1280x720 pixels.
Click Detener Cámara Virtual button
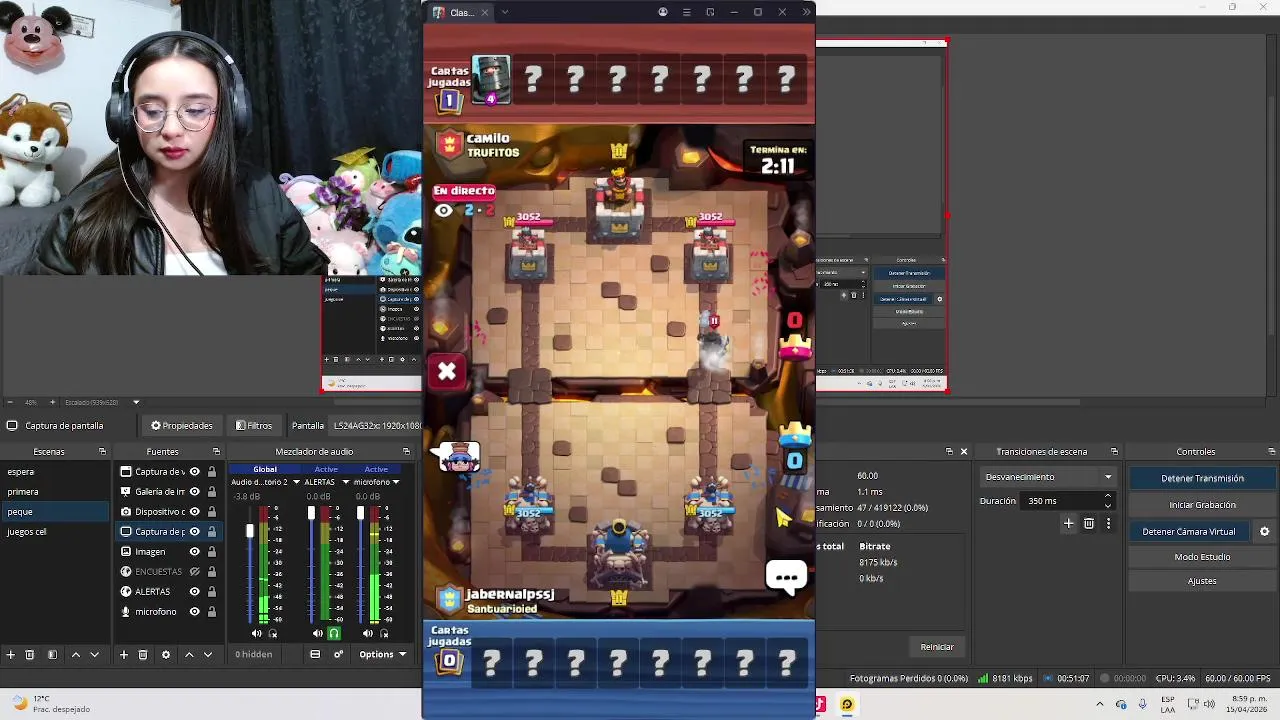[1188, 531]
